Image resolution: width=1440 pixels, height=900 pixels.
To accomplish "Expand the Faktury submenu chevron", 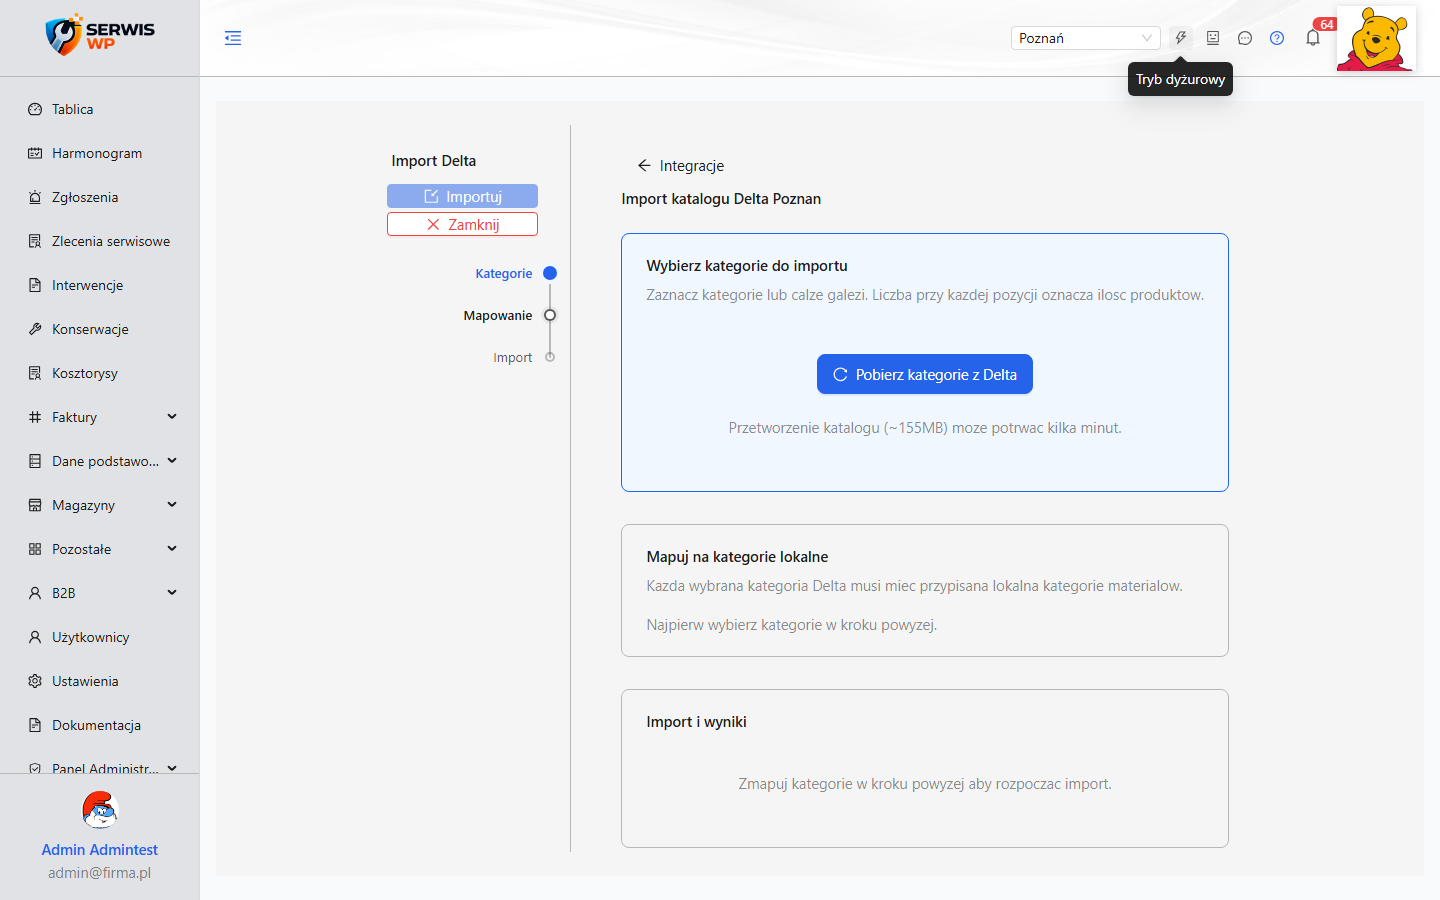I will pyautogui.click(x=172, y=417).
